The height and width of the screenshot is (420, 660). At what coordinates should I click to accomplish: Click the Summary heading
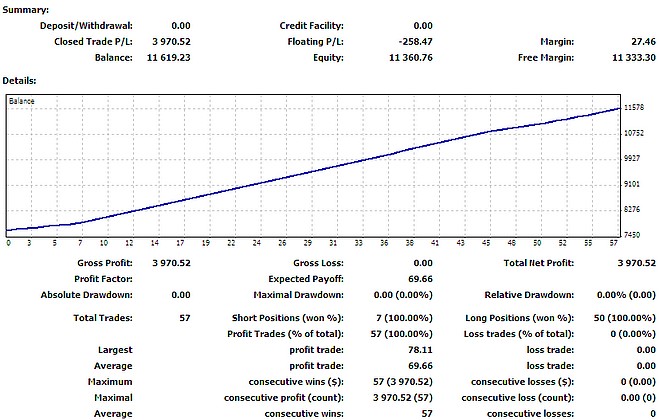pos(26,10)
